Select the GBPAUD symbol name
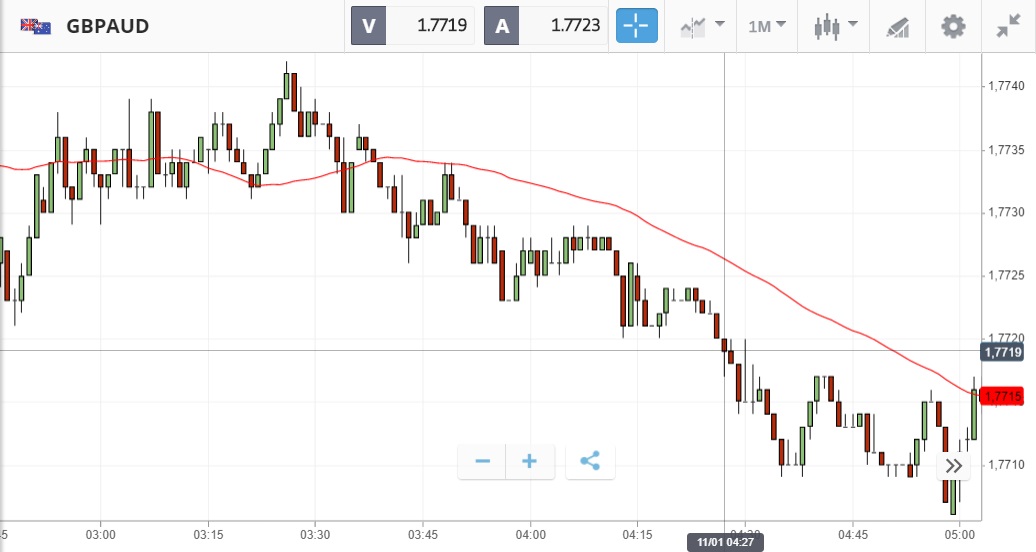Screen dimensions: 1036x552 coord(108,27)
